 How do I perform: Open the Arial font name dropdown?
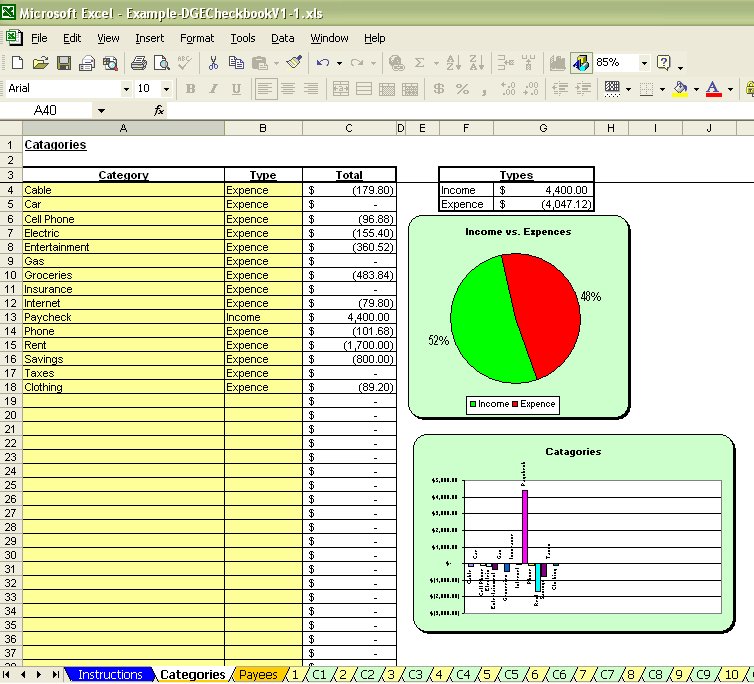126,89
